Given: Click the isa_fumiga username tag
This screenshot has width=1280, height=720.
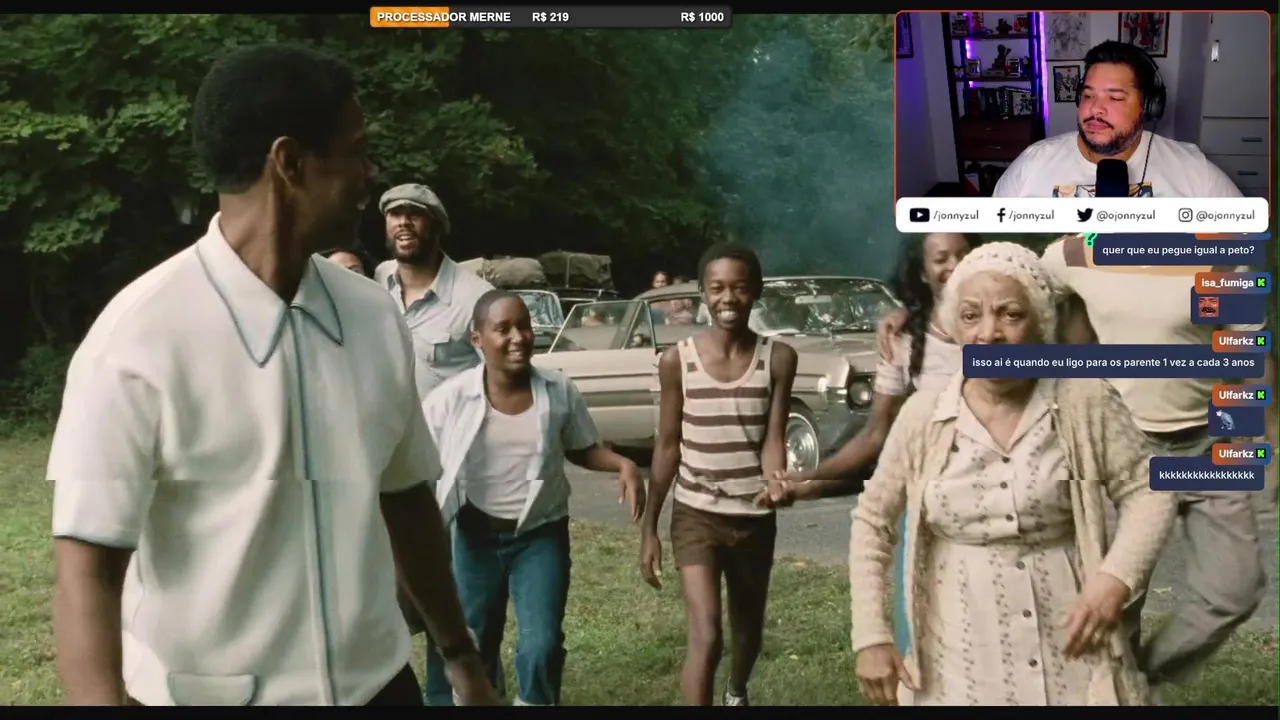Looking at the screenshot, I should pos(1232,283).
